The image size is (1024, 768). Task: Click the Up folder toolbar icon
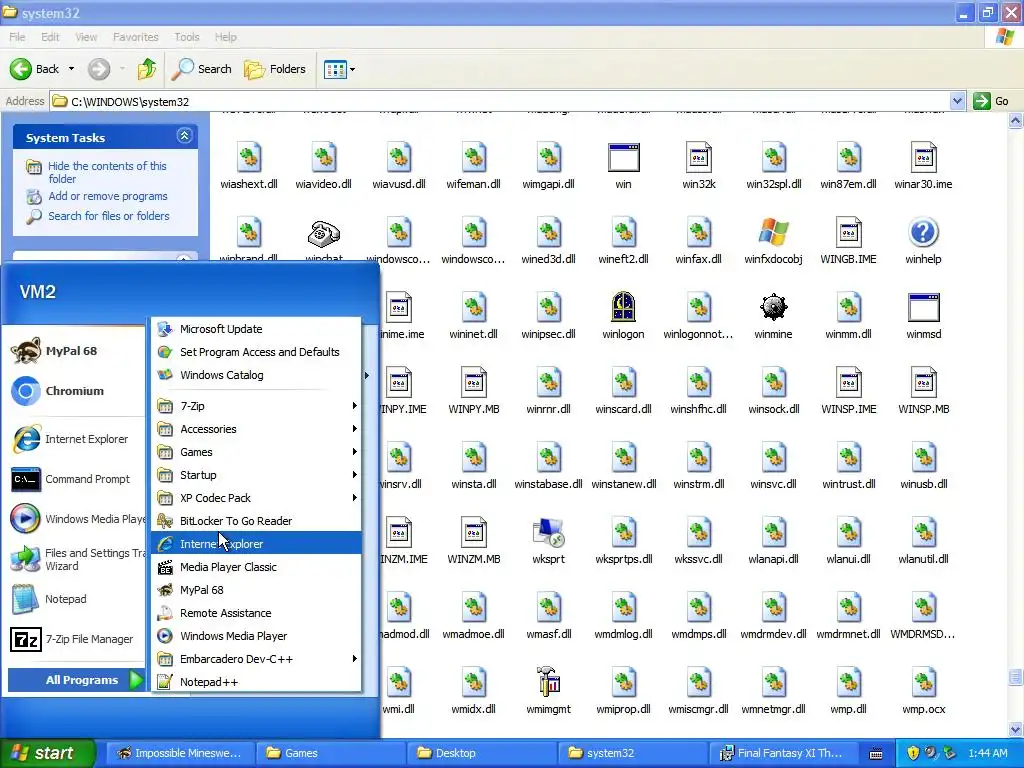[147, 69]
